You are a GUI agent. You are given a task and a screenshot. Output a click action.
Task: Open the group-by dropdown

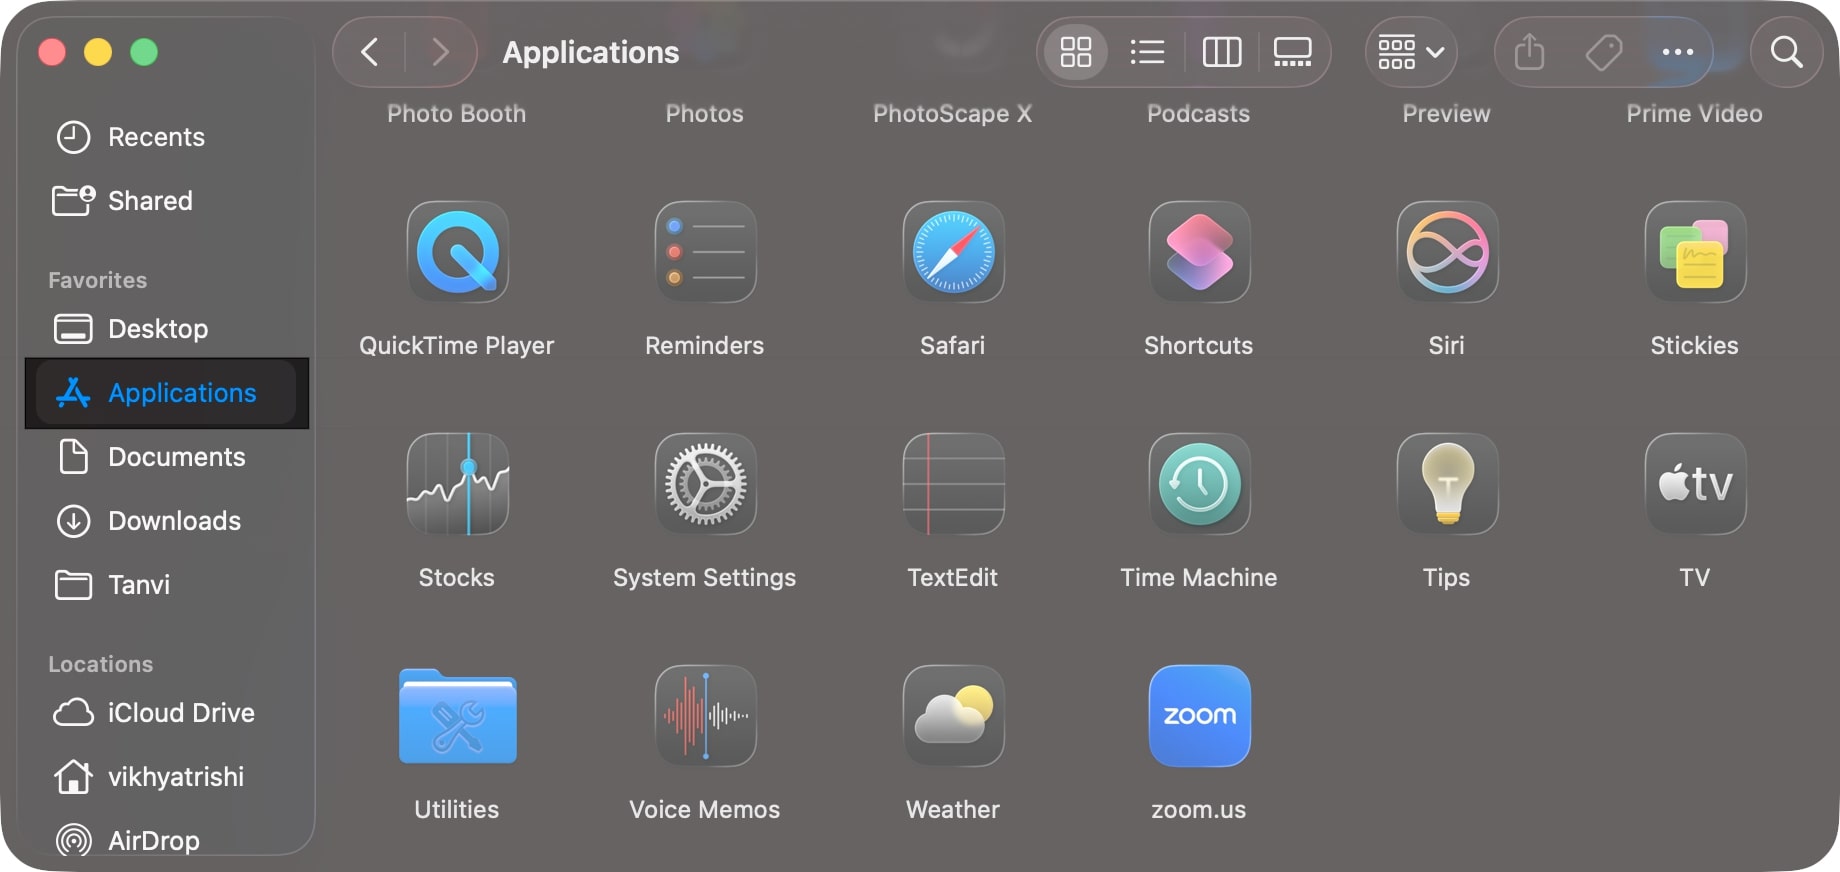coord(1411,52)
